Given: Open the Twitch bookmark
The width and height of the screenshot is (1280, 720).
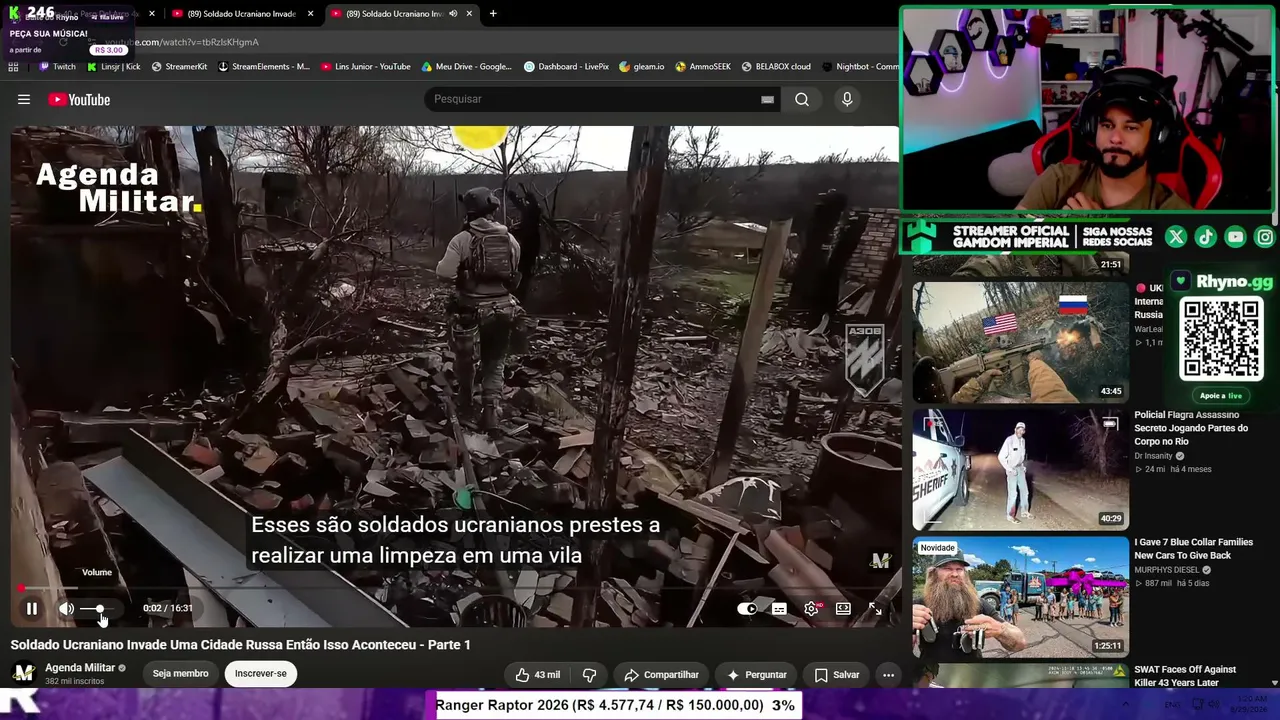Looking at the screenshot, I should (57, 67).
